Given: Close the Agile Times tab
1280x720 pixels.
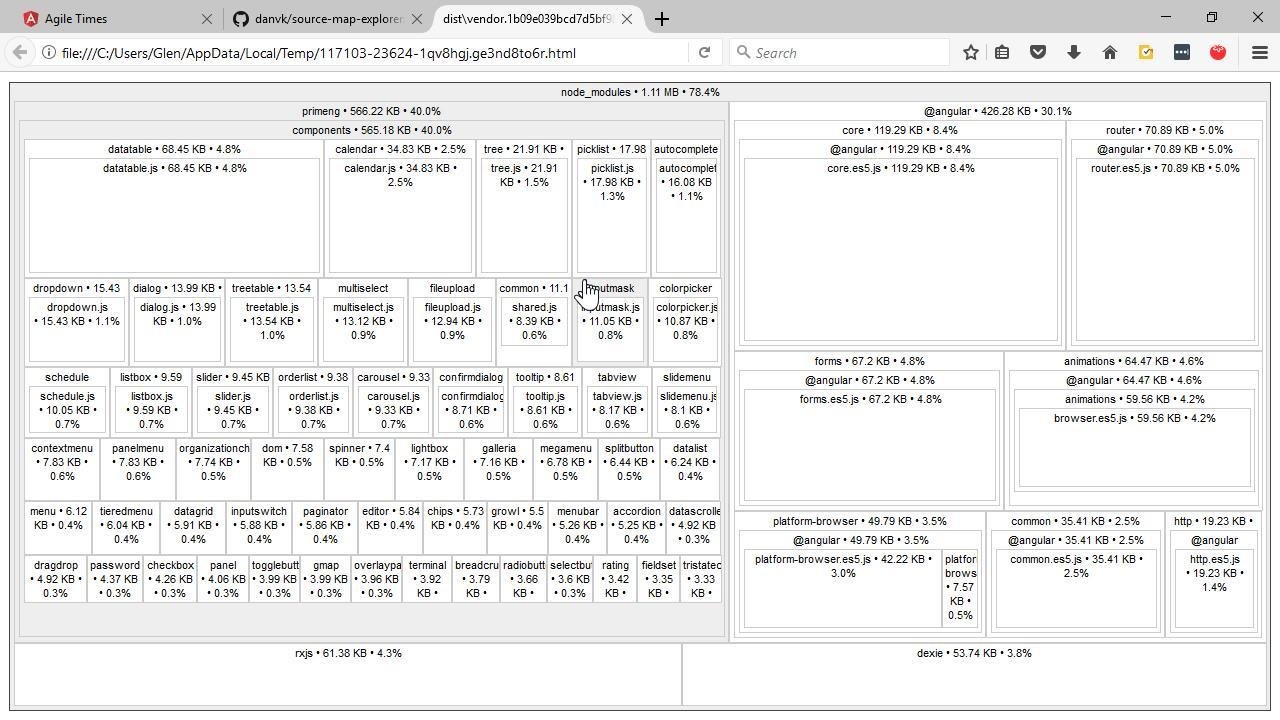Looking at the screenshot, I should click(207, 18).
